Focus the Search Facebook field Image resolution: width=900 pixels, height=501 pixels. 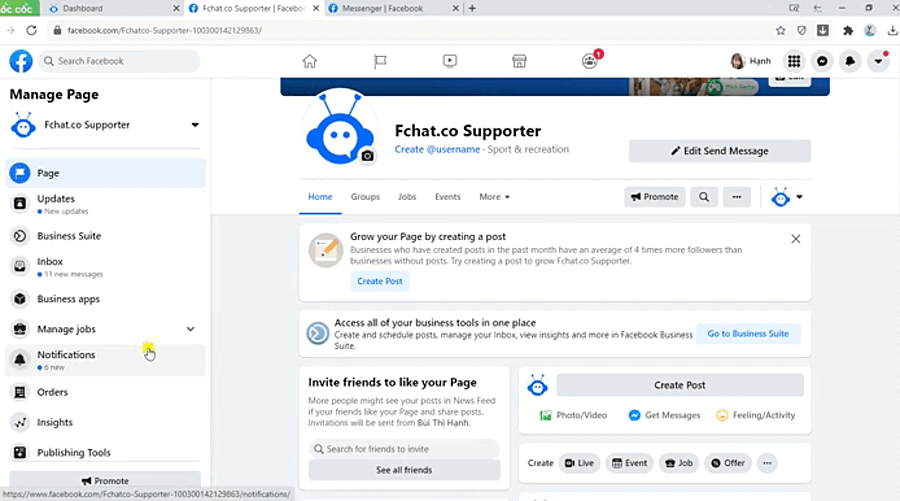pyautogui.click(x=119, y=61)
